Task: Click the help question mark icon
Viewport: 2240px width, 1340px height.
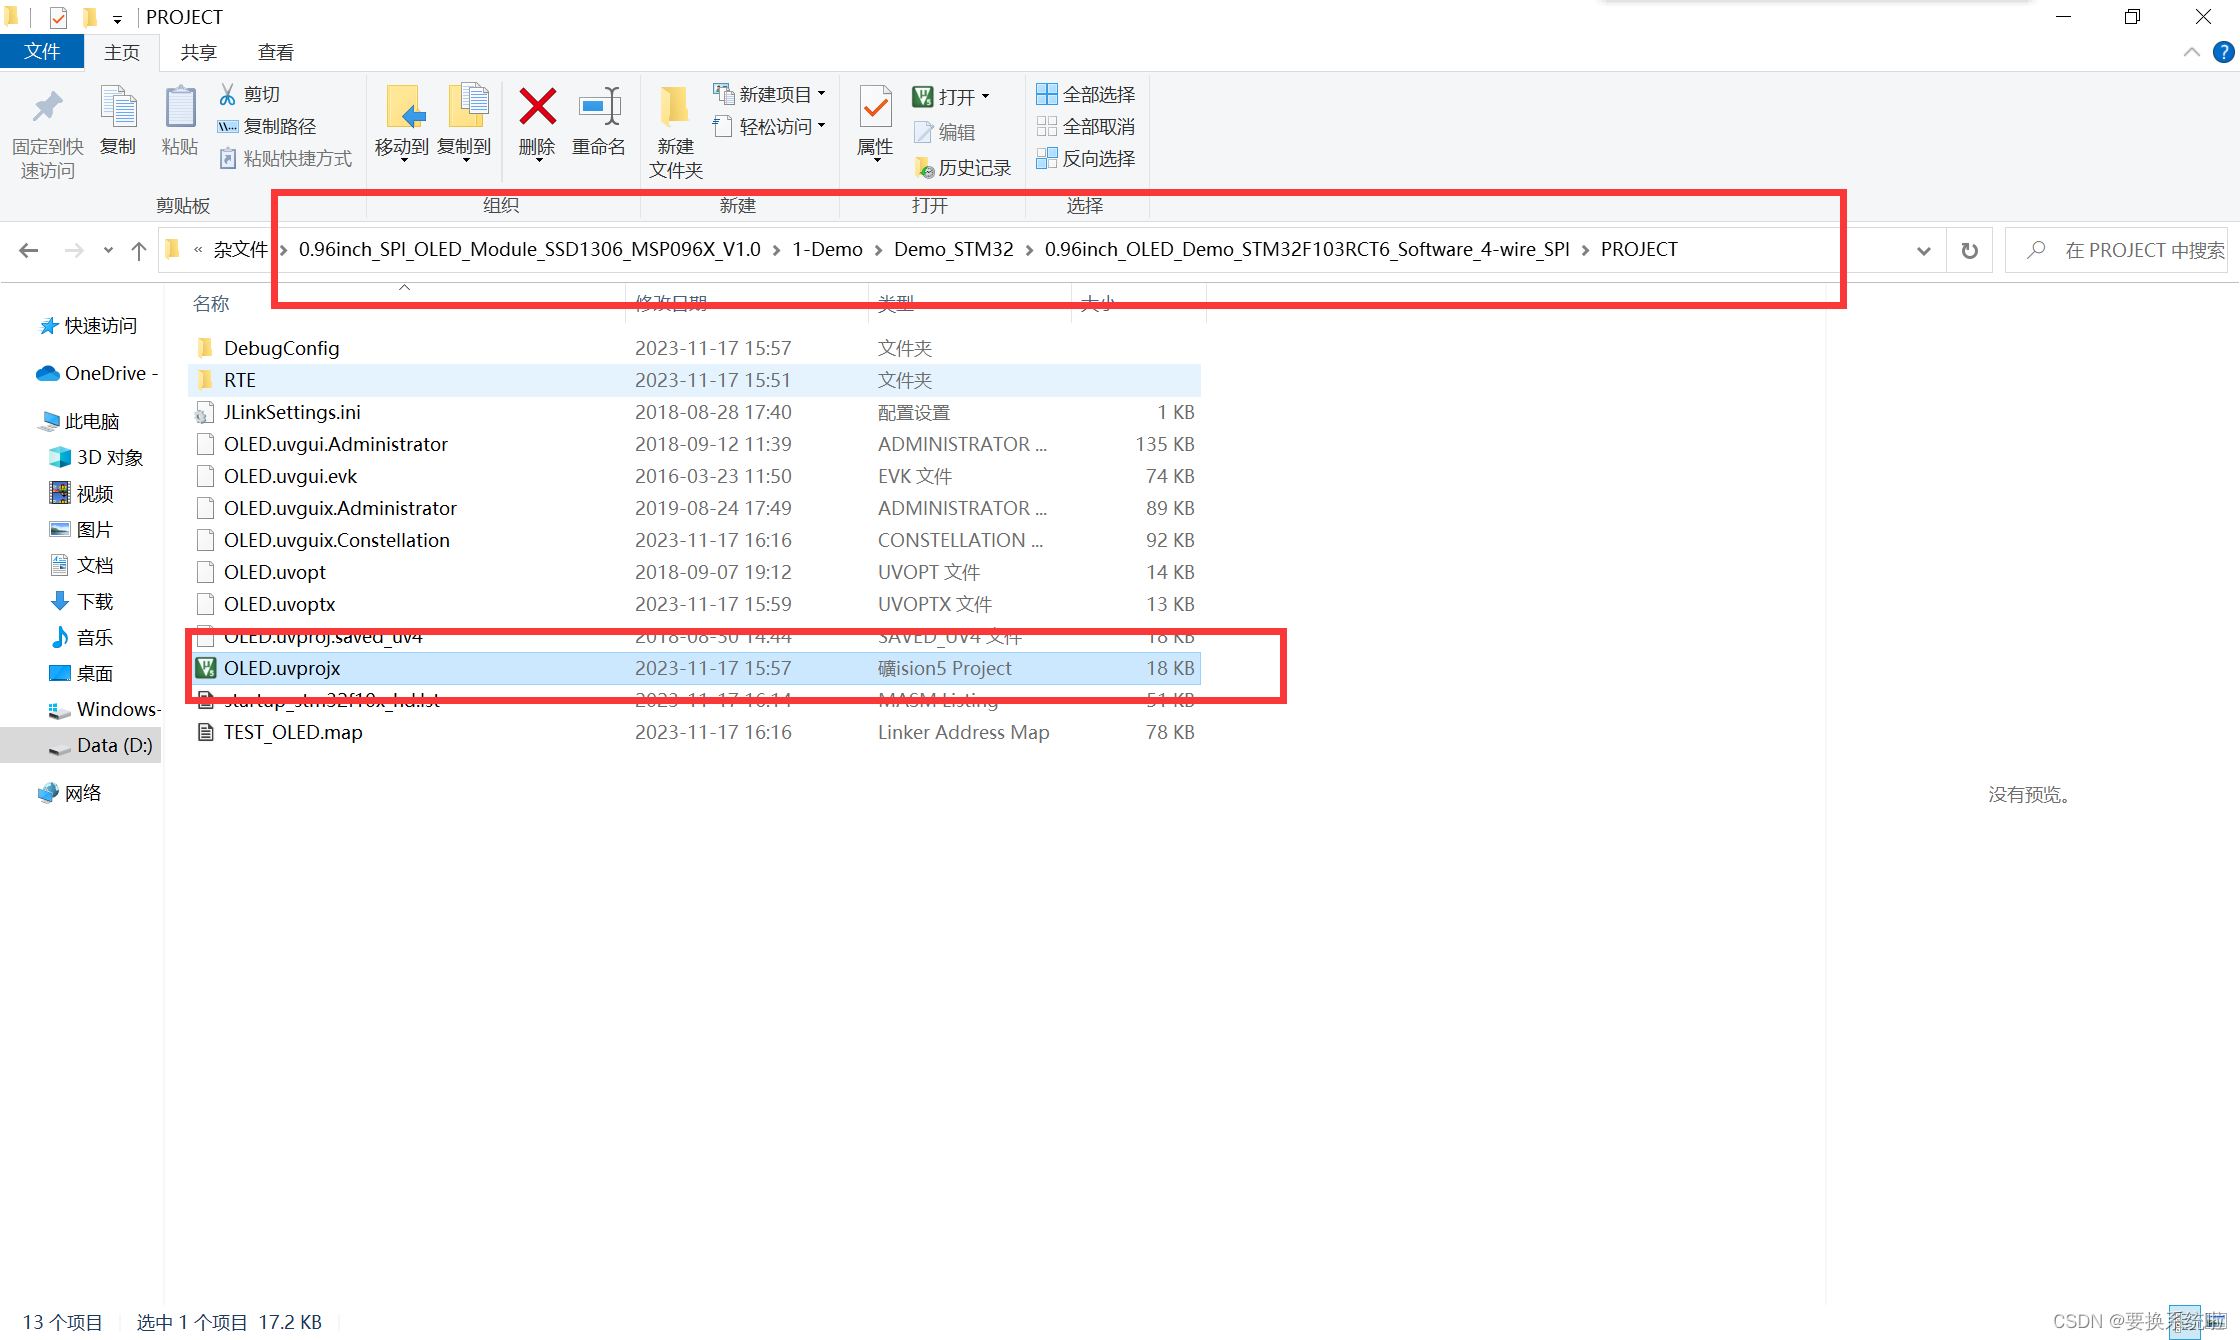Action: click(2223, 52)
